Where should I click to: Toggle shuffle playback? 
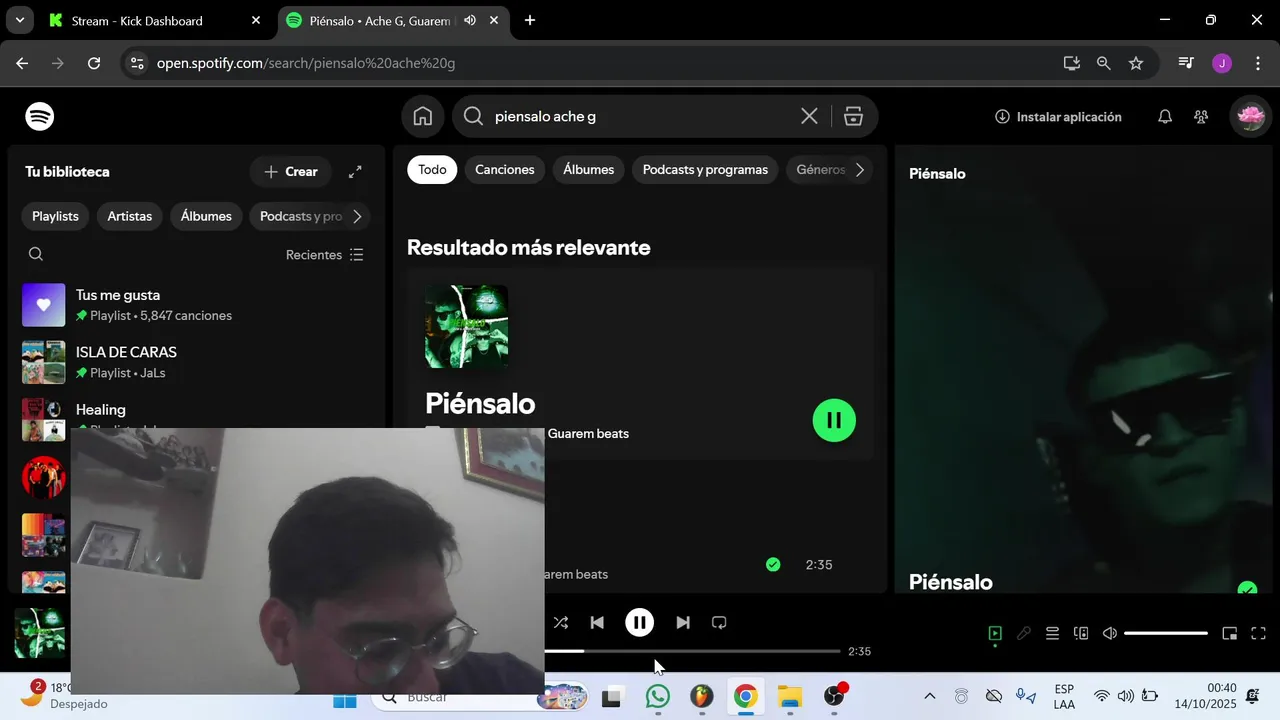tap(561, 623)
